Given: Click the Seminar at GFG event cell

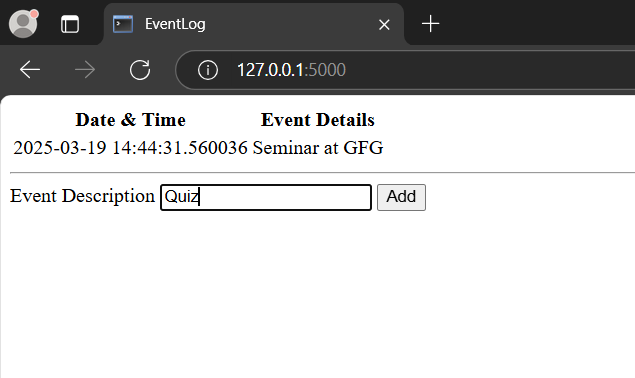Looking at the screenshot, I should 318,148.
